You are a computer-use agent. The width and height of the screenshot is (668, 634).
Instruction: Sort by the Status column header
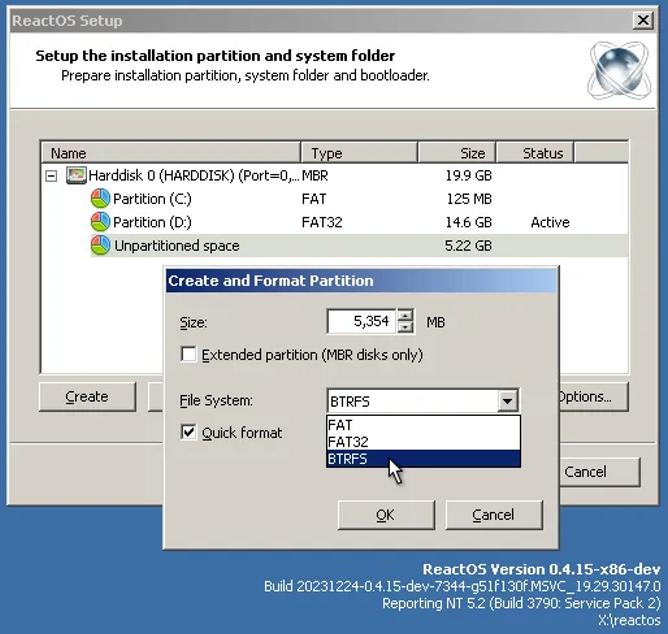pos(535,153)
